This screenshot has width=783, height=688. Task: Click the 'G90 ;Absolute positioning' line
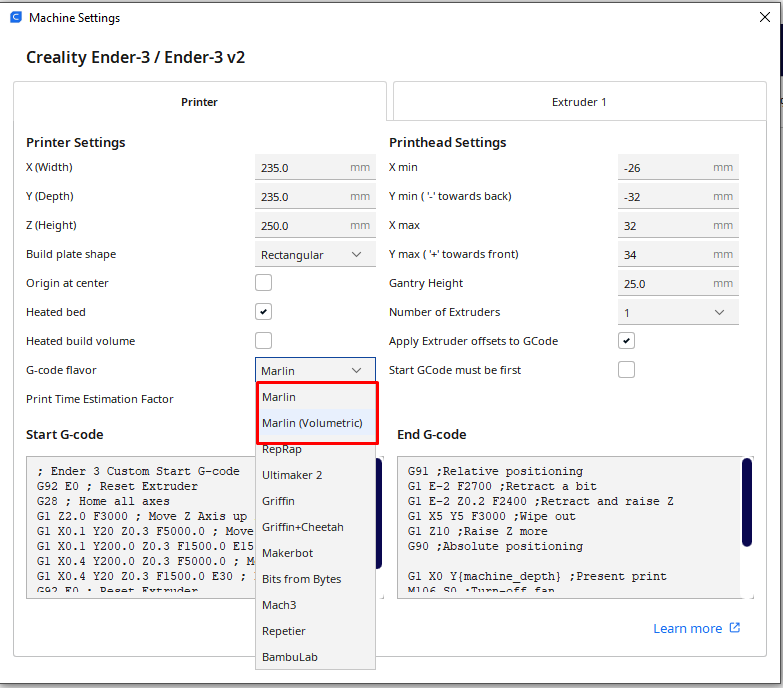click(495, 546)
